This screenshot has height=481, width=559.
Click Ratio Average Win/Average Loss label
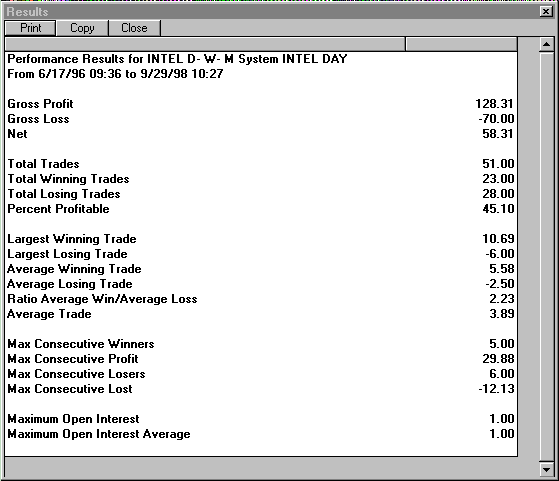click(102, 299)
